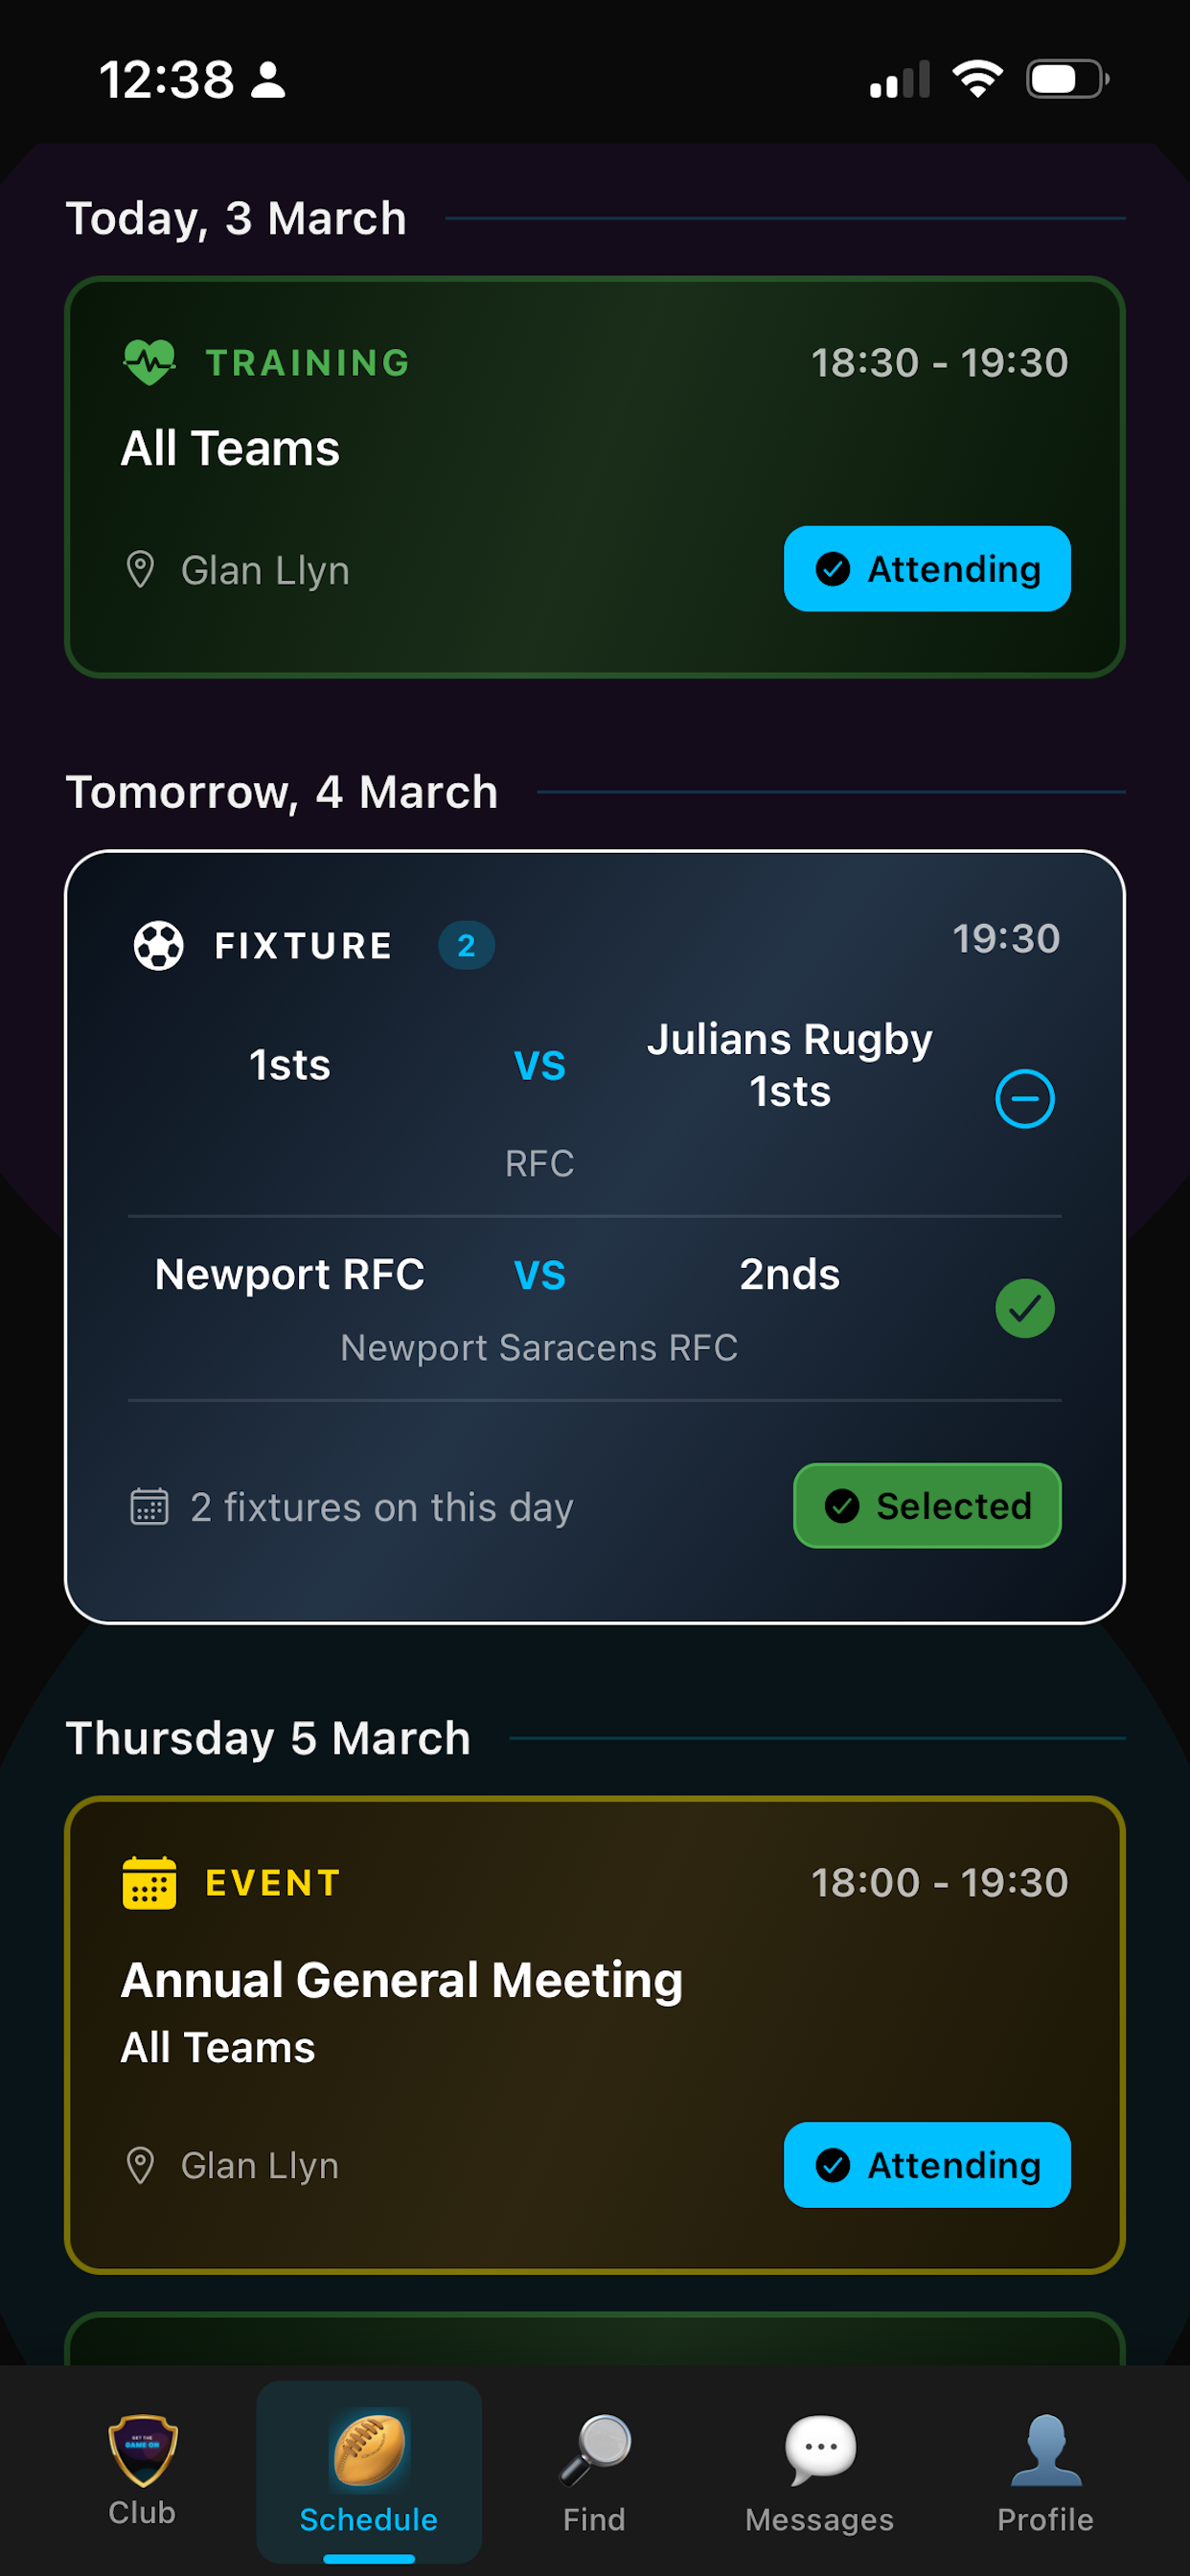Toggle attendance for the All Teams training session
The width and height of the screenshot is (1190, 2576).
[x=926, y=568]
